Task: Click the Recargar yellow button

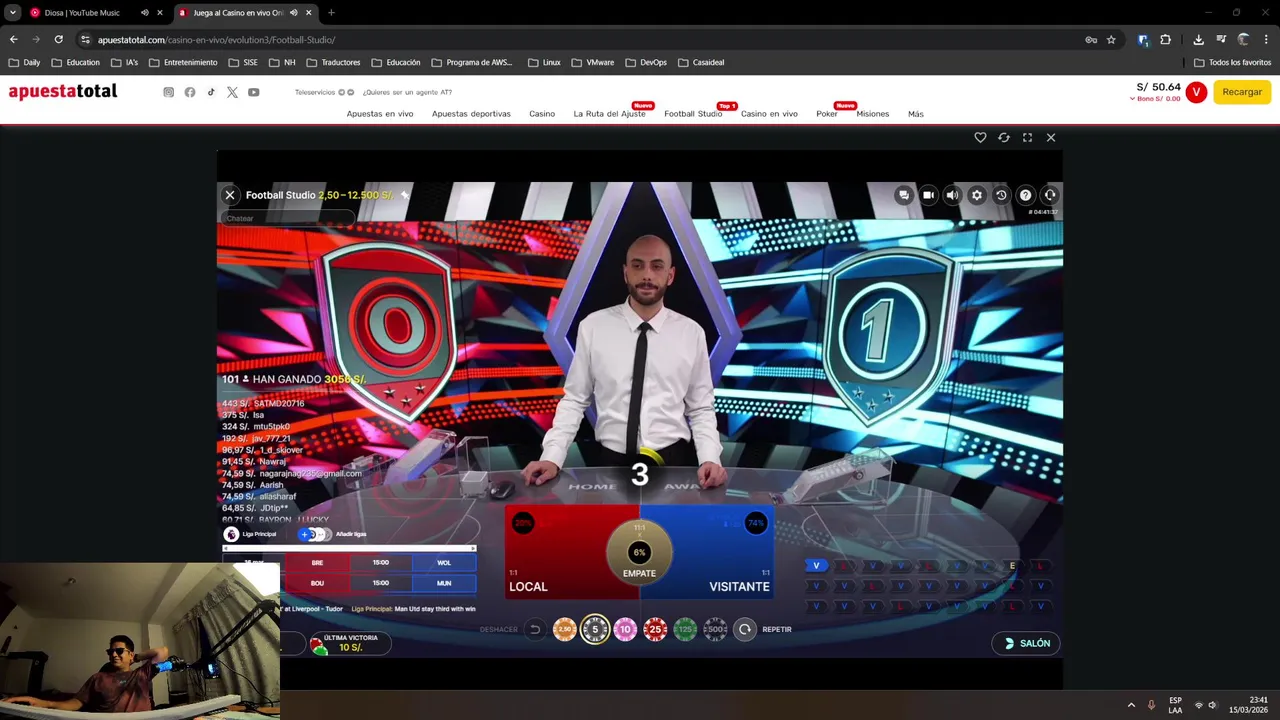Action: tap(1242, 92)
